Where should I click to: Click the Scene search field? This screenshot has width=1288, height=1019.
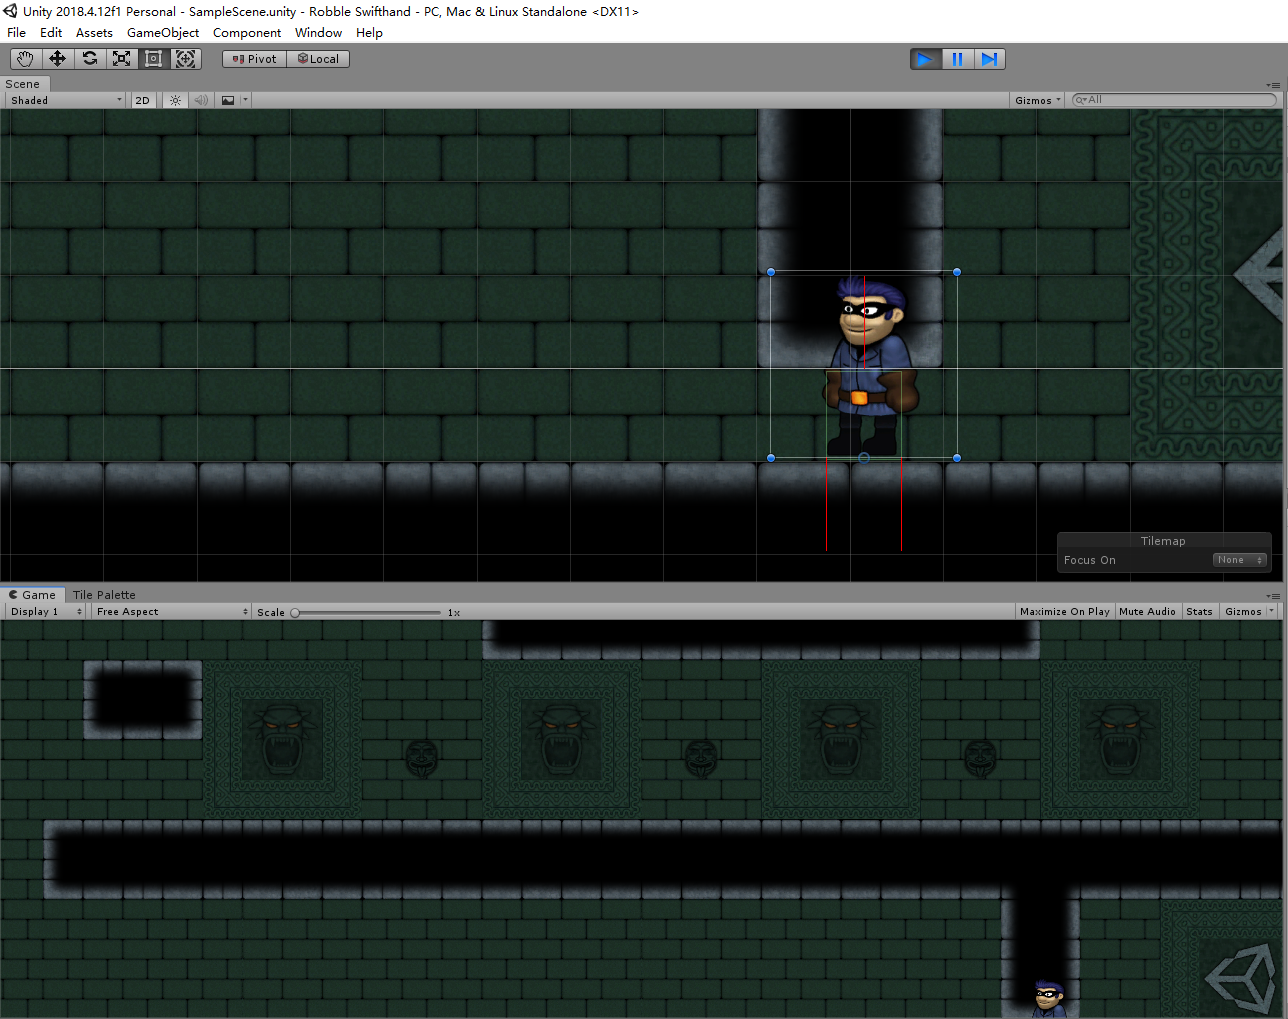1174,100
